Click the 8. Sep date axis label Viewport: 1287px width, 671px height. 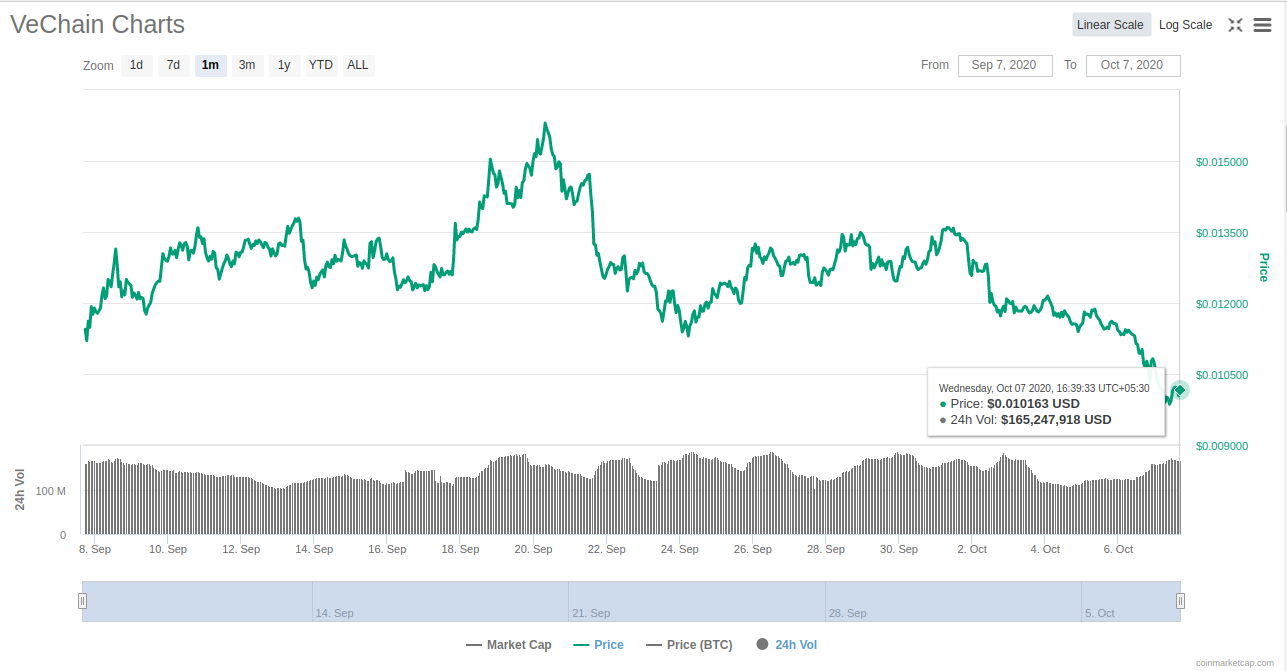[x=95, y=549]
